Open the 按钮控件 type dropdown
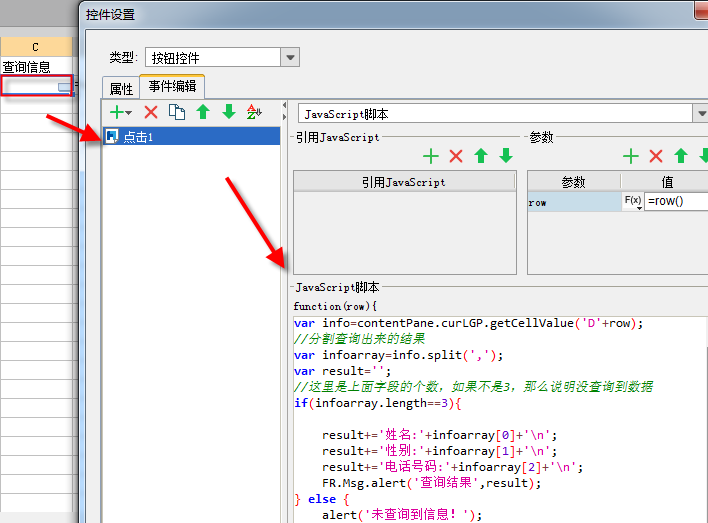Viewport: 708px width, 523px height. [290, 57]
